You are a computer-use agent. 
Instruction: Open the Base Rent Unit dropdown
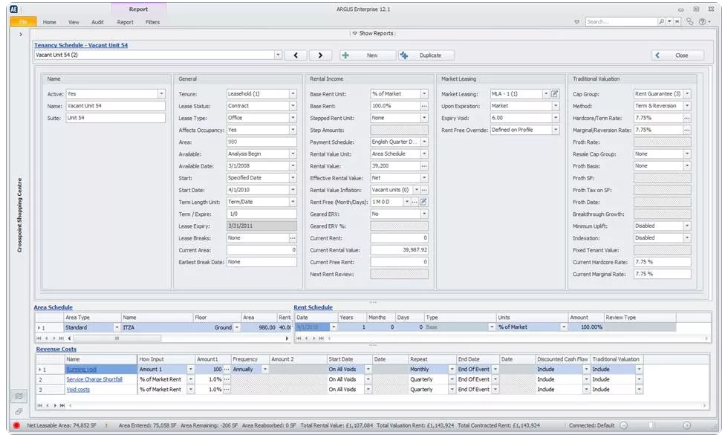click(x=424, y=94)
